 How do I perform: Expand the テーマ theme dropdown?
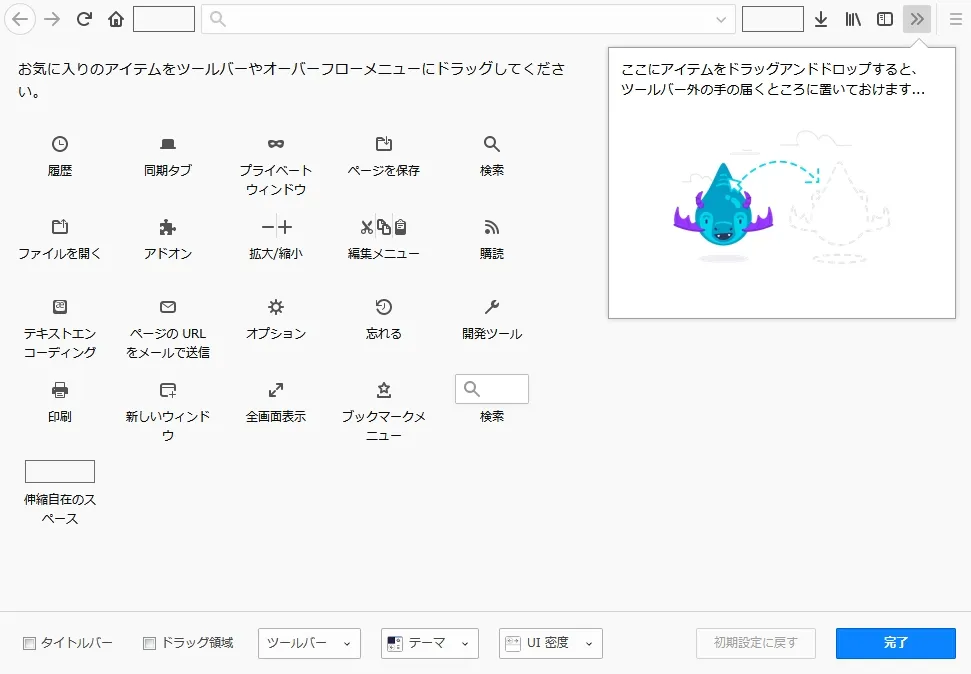pyautogui.click(x=430, y=643)
